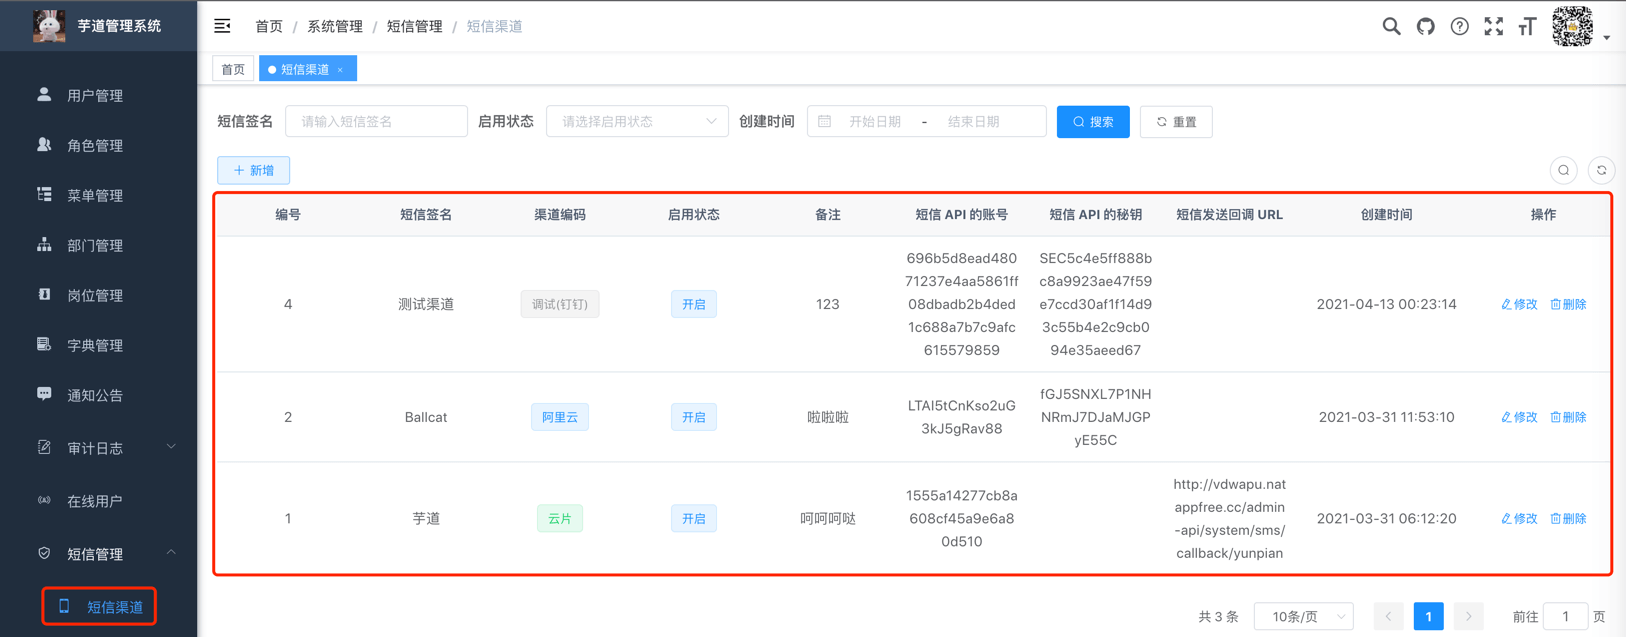Viewport: 1626px width, 637px height.
Task: Close the 短信渠道 tab
Action: (341, 70)
